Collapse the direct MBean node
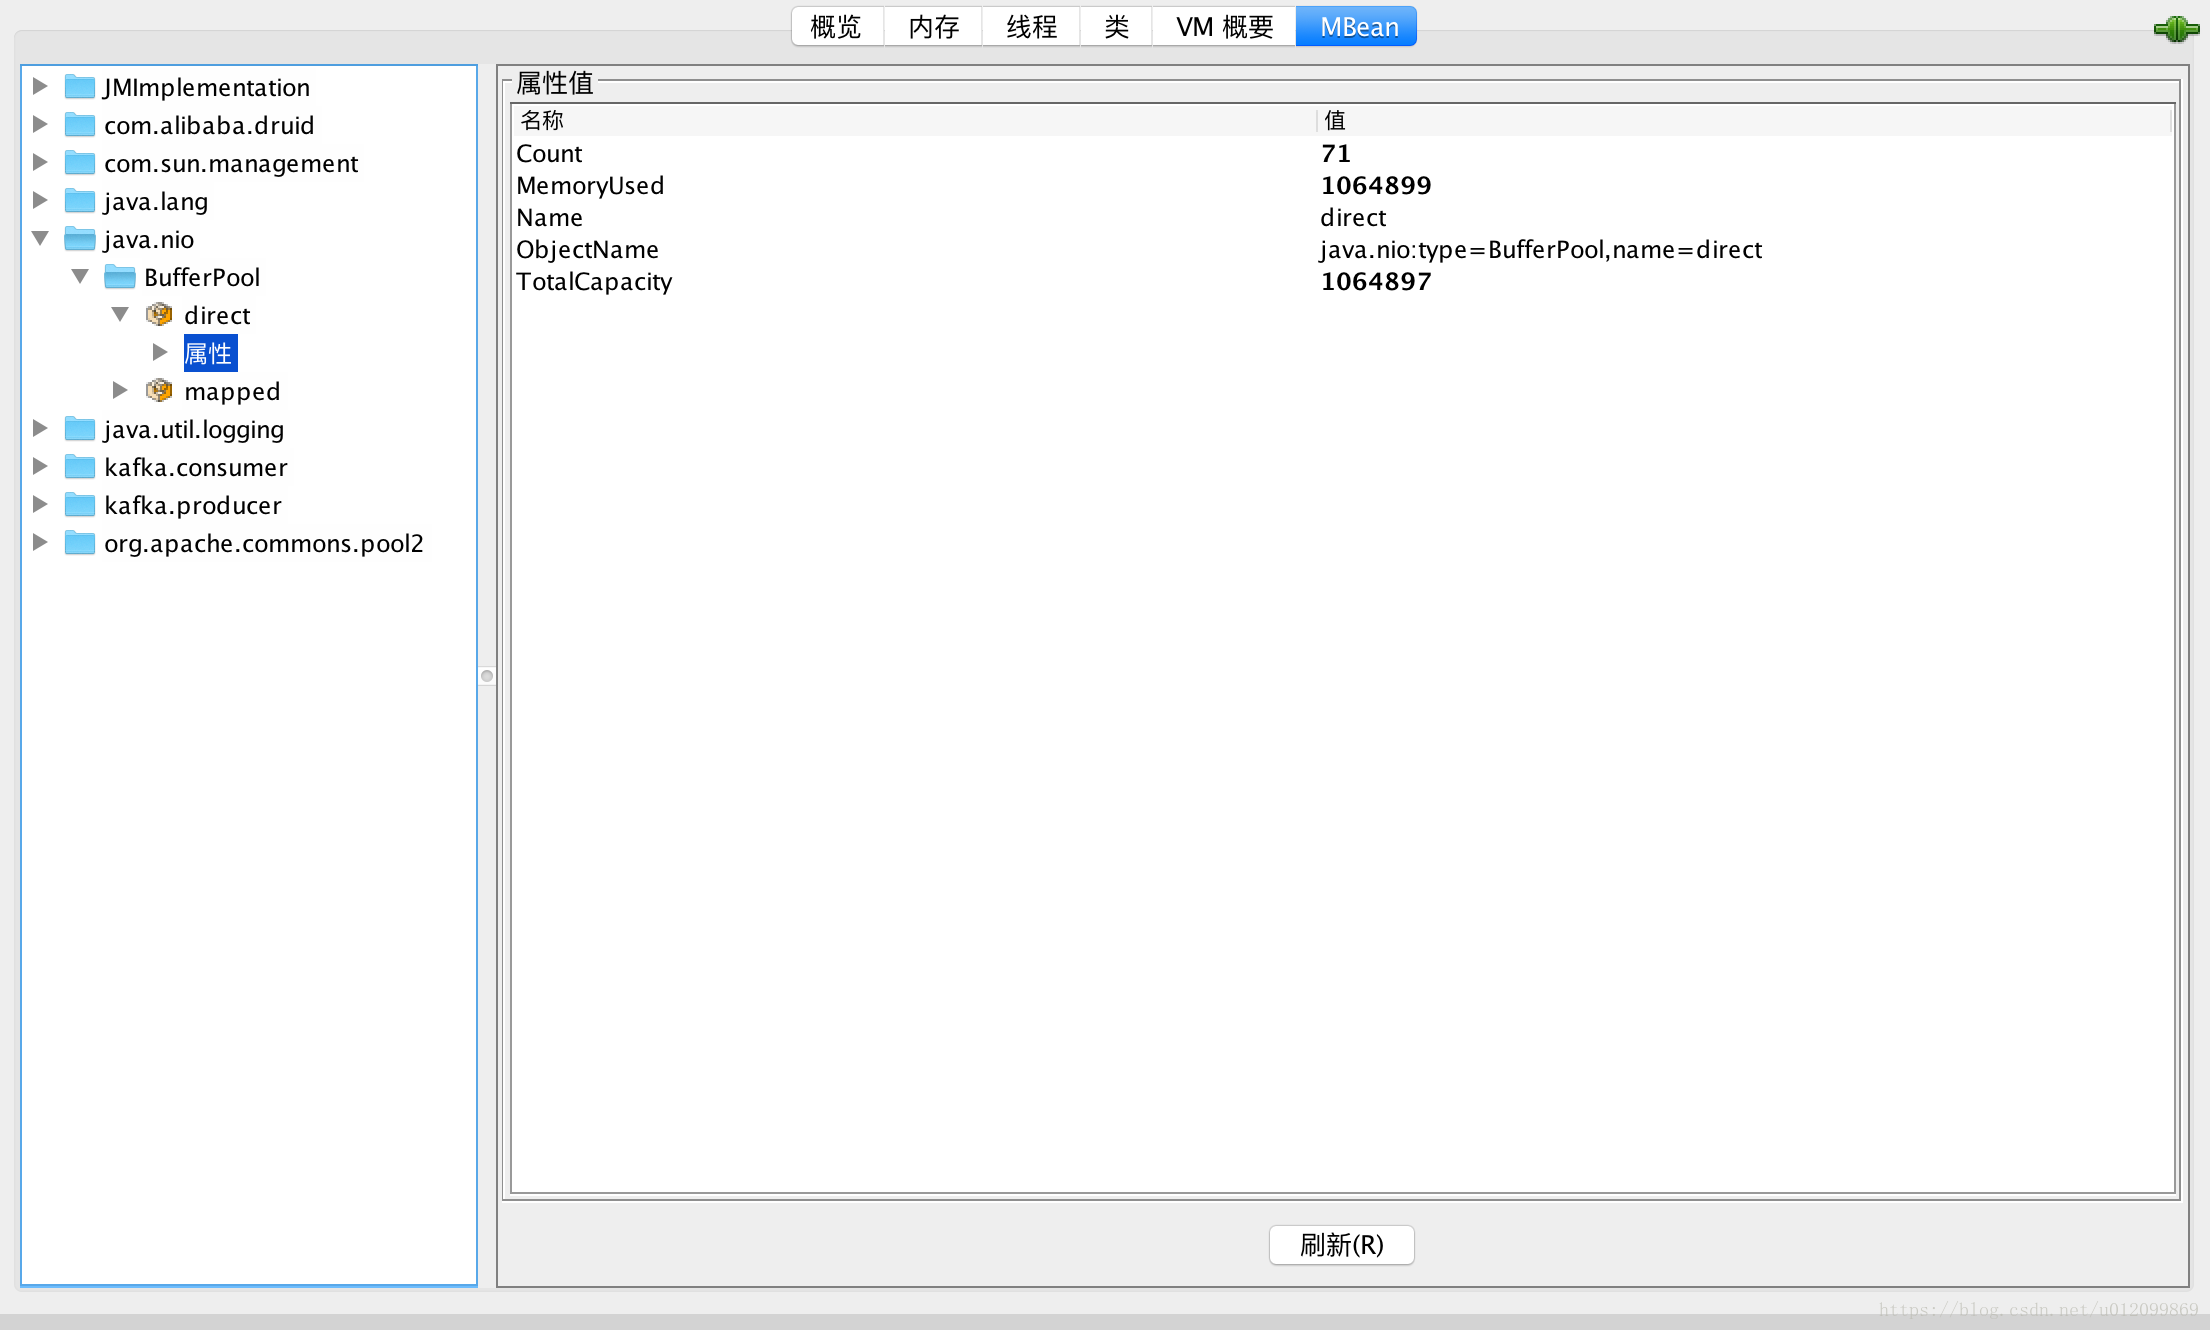 click(x=120, y=314)
